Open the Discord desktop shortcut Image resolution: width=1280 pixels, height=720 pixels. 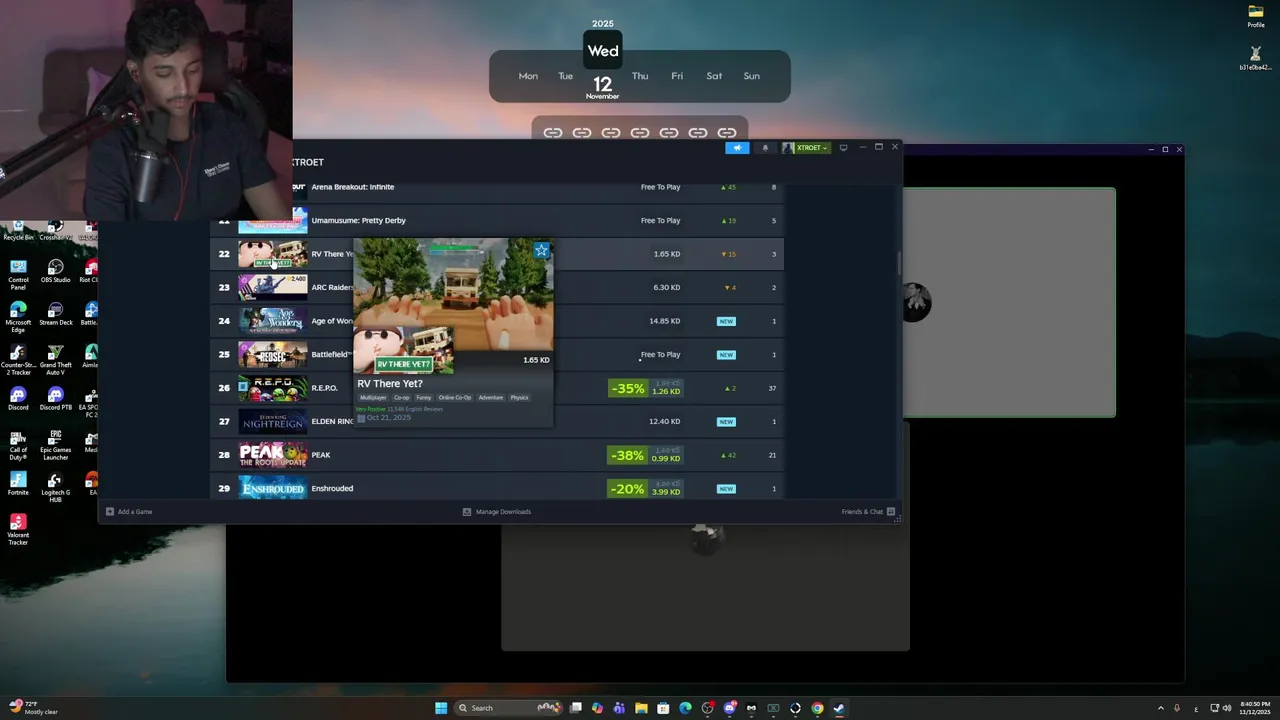tap(18, 399)
